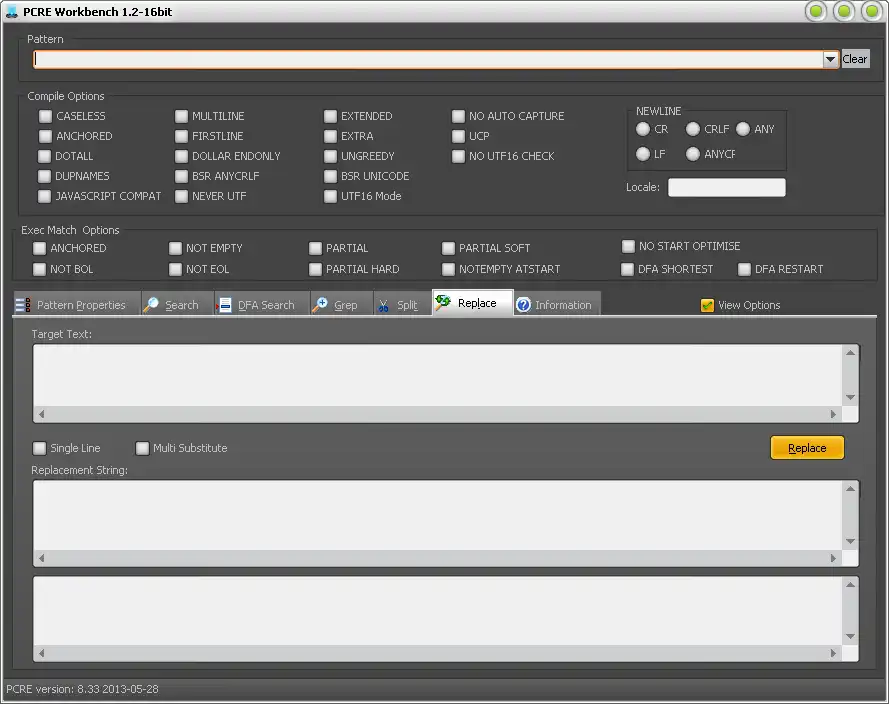This screenshot has width=889, height=704.
Task: Enable the MULTILINE compile option
Action: [181, 116]
